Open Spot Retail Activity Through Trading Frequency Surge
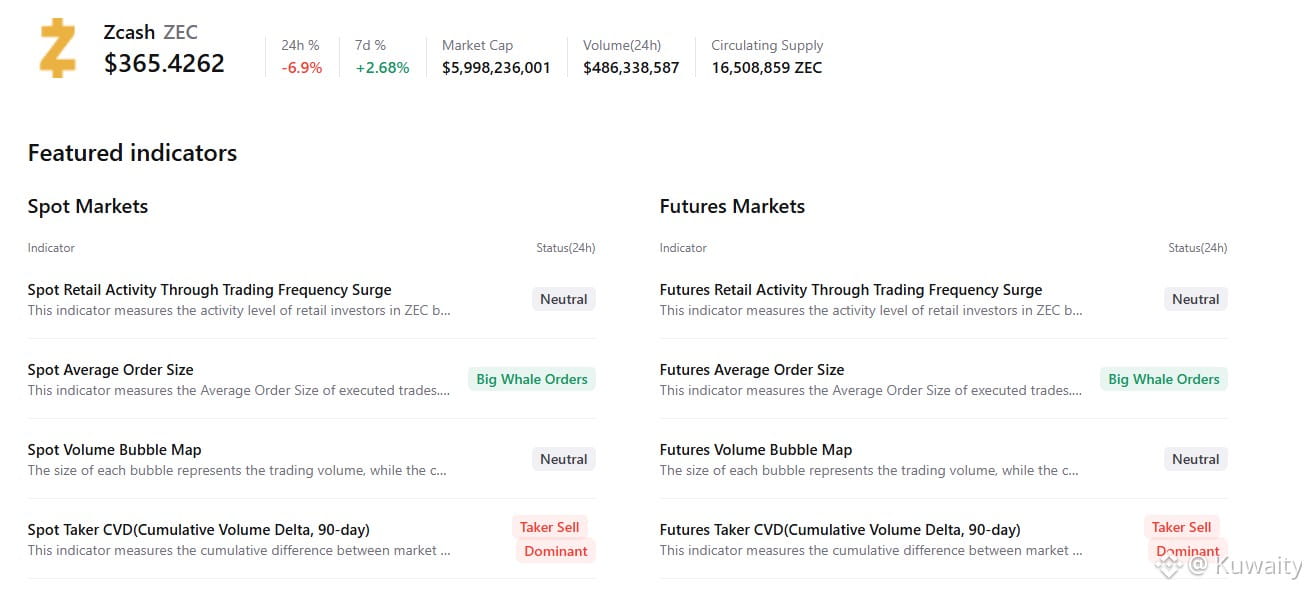Image resolution: width=1310 pixels, height=590 pixels. click(x=209, y=290)
